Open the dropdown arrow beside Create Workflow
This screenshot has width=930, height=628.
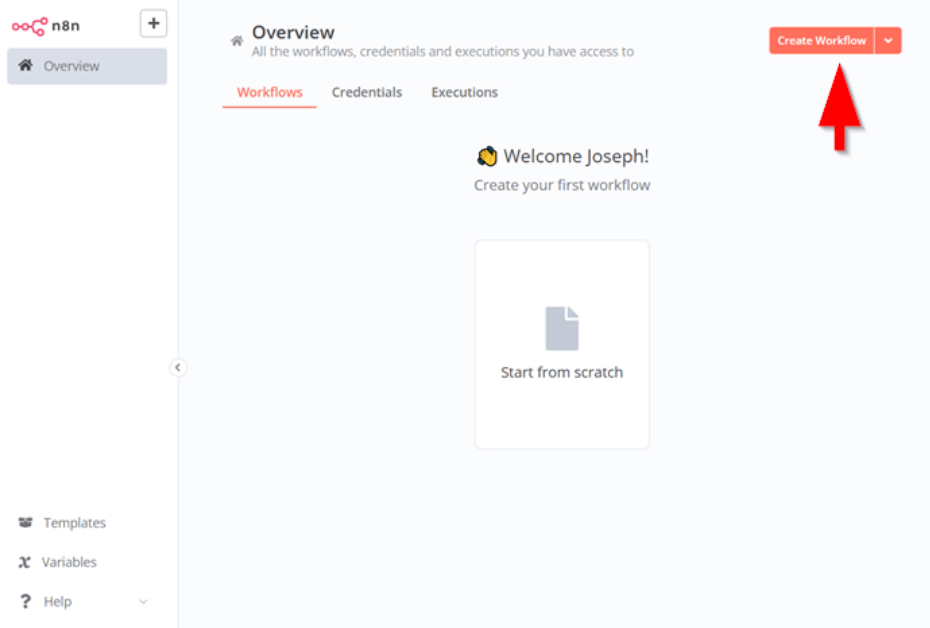tap(888, 41)
